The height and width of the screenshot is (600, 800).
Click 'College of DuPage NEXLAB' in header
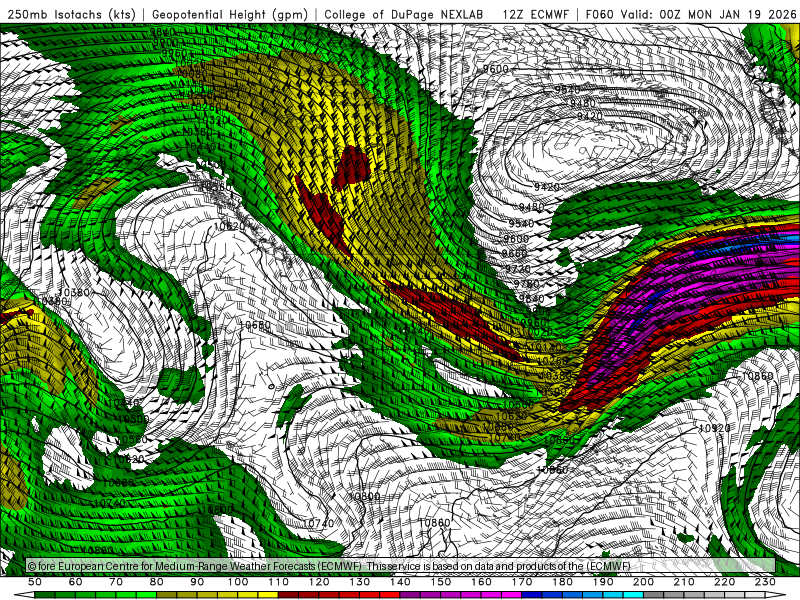(404, 14)
